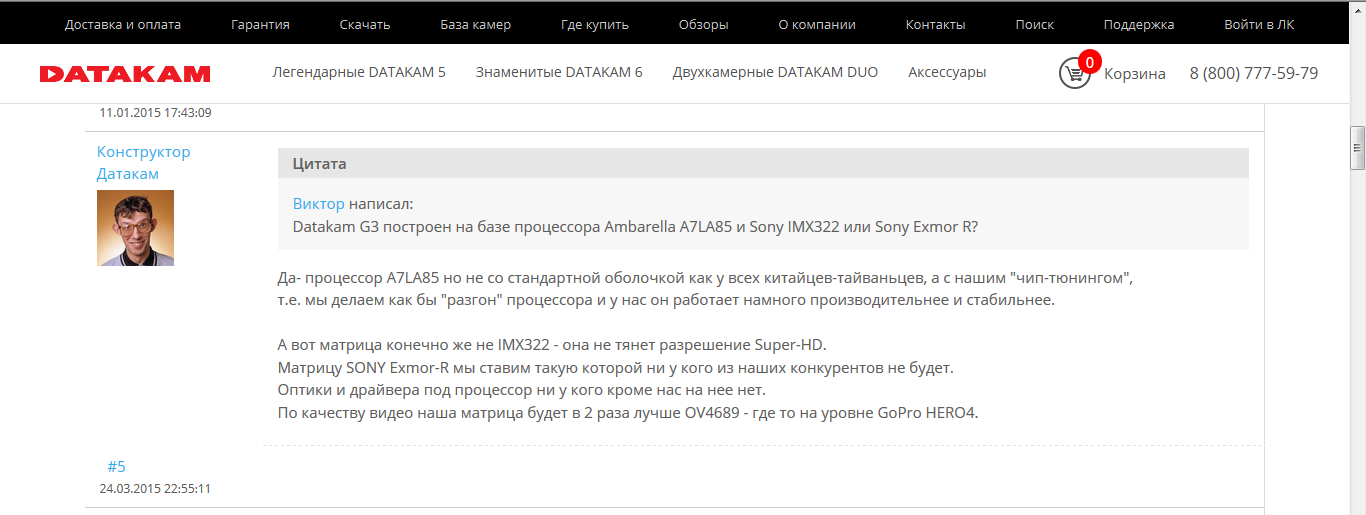This screenshot has height=515, width=1366.
Task: Click Войти в ЛК to log in
Action: pyautogui.click(x=1259, y=24)
